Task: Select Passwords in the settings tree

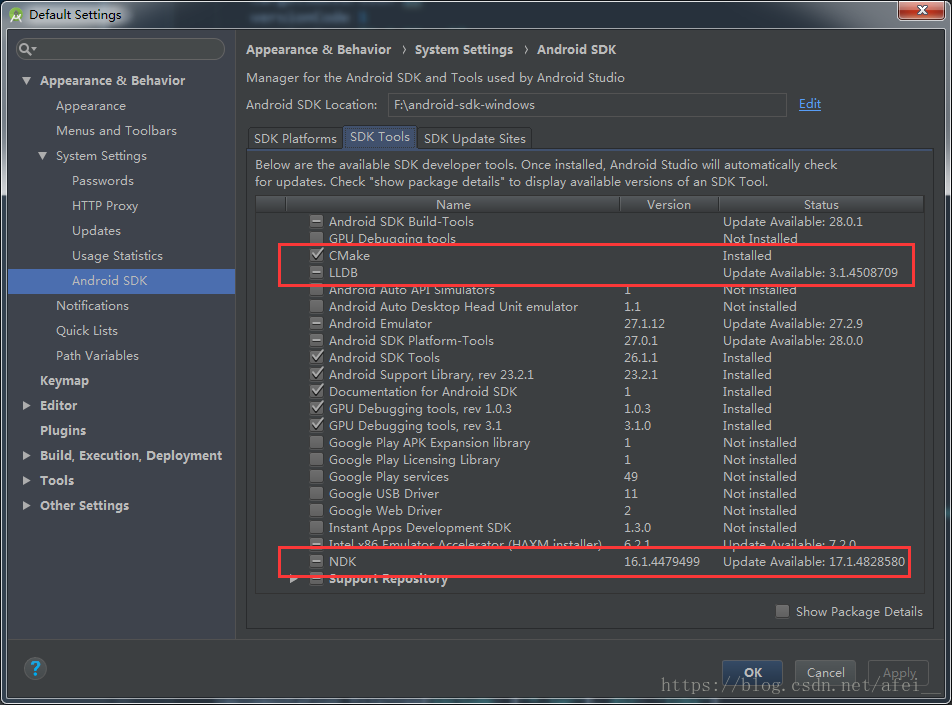Action: [x=103, y=181]
